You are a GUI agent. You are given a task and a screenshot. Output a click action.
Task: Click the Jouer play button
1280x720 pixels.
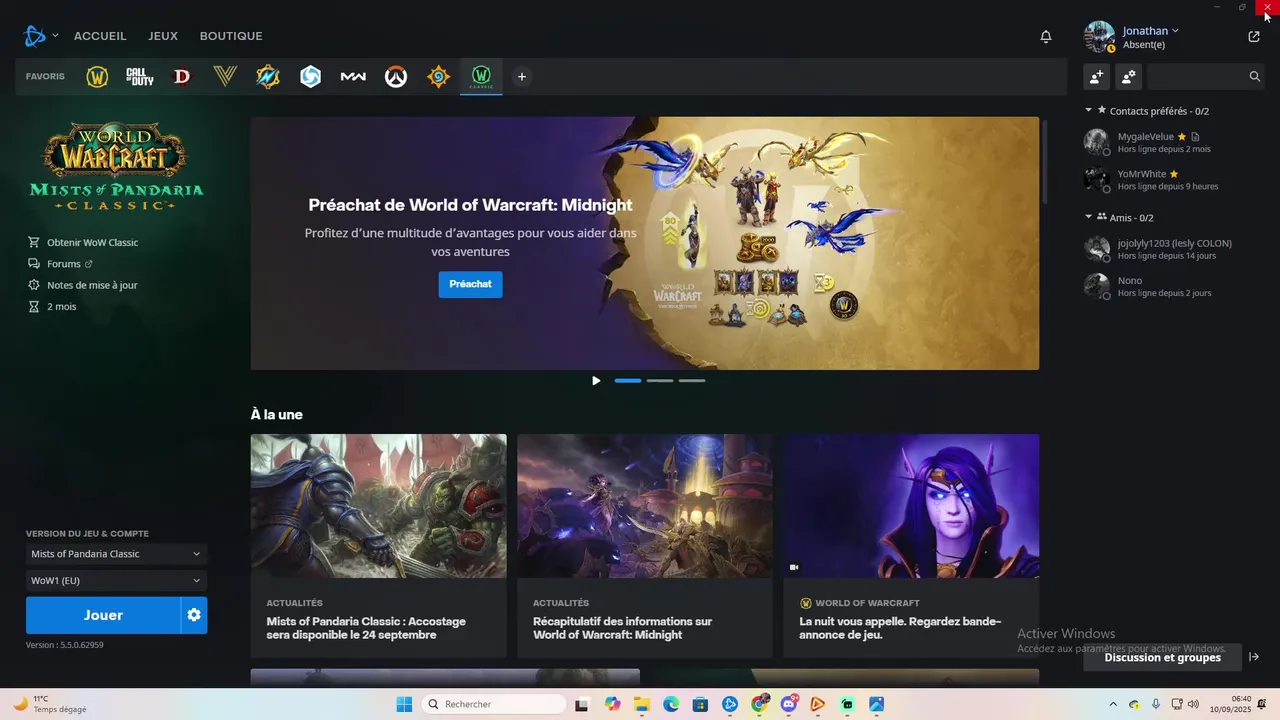pos(103,615)
